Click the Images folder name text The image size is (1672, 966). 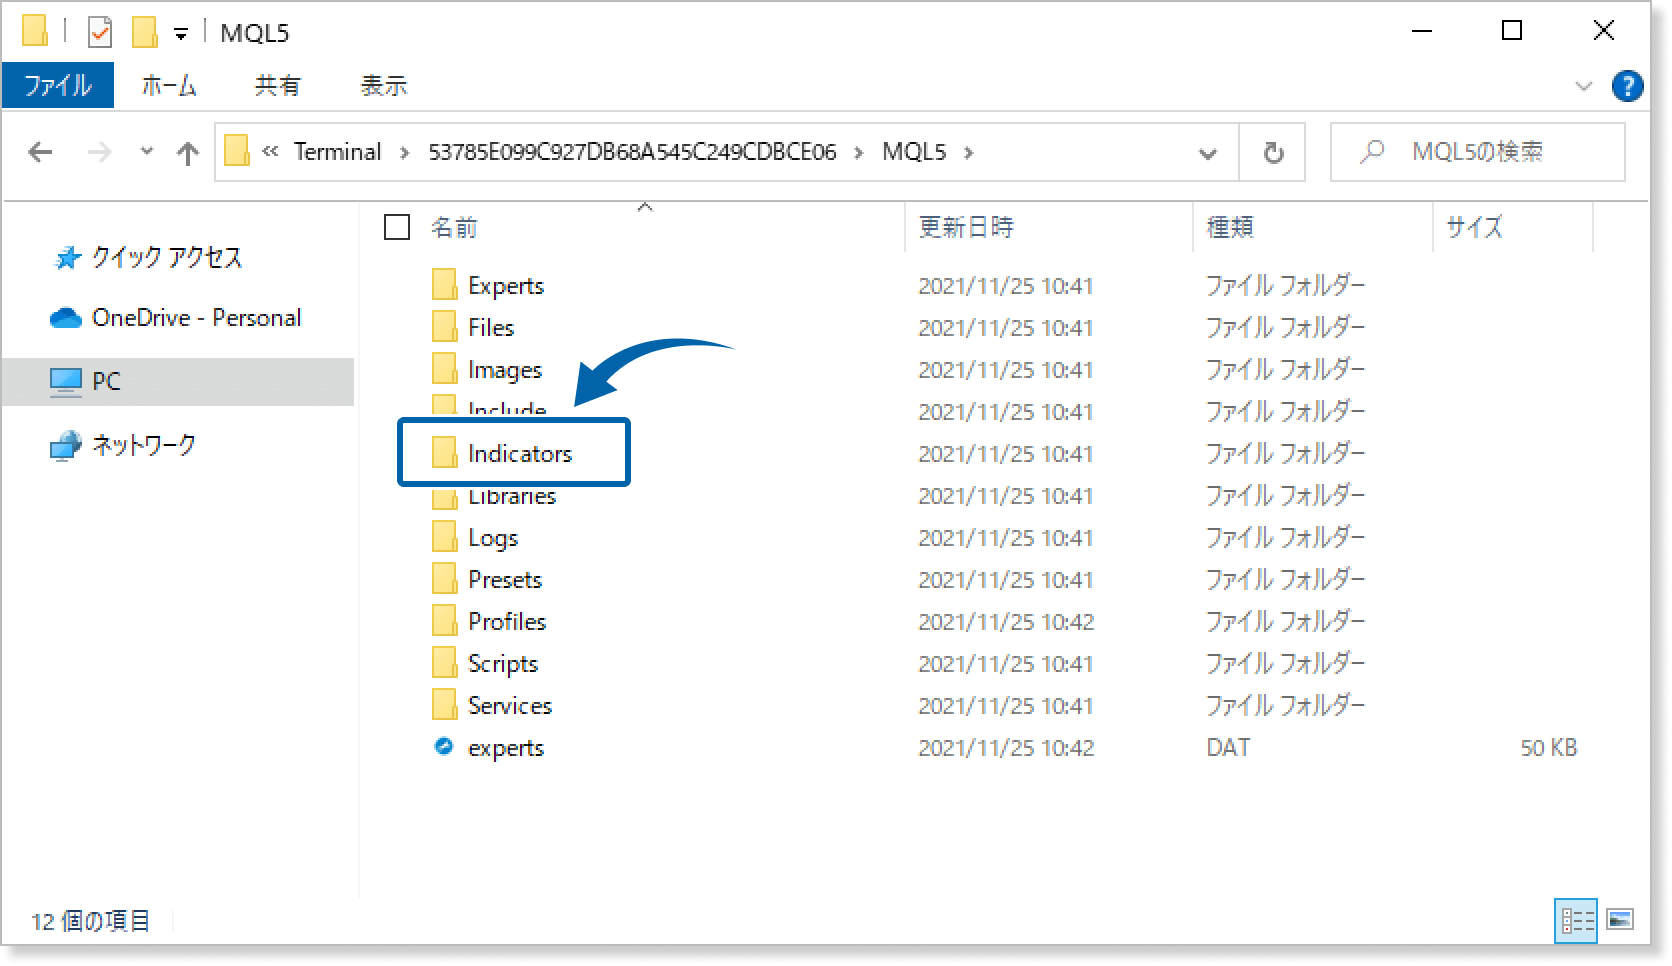tap(505, 370)
